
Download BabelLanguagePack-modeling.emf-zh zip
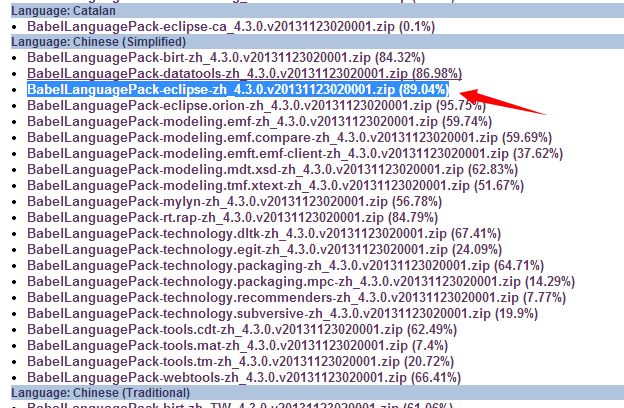259,121
